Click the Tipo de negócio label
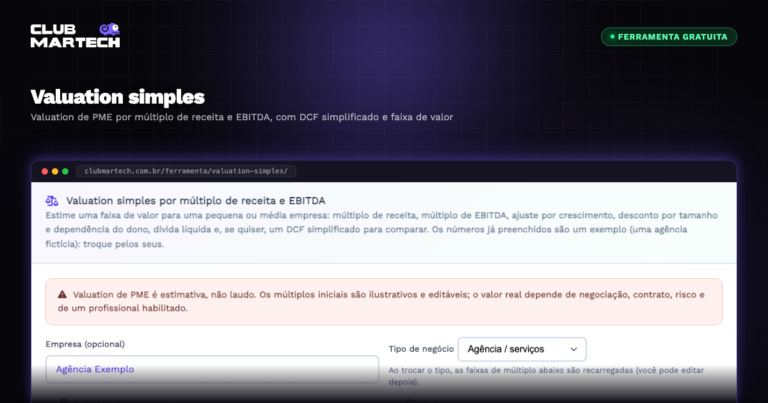The image size is (768, 403). tap(421, 349)
